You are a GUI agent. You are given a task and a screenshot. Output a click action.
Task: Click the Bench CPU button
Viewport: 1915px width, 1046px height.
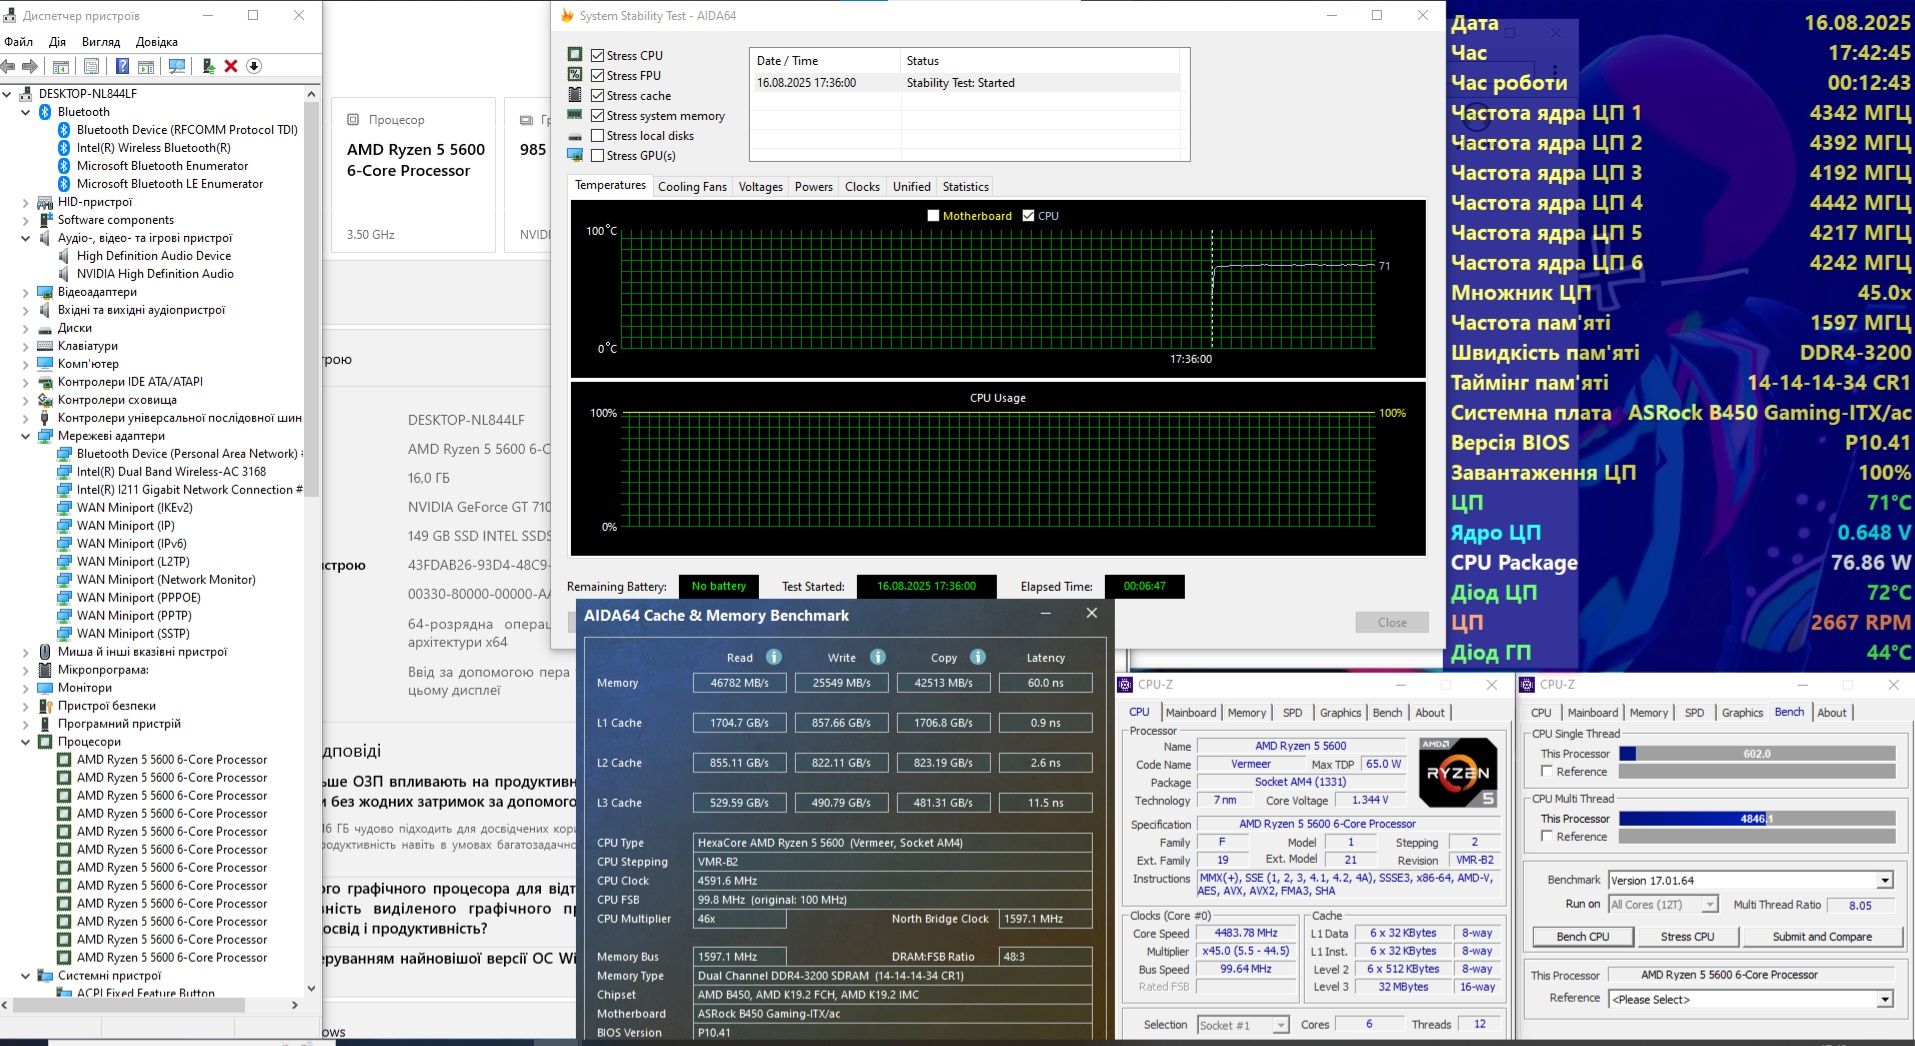pos(1583,936)
